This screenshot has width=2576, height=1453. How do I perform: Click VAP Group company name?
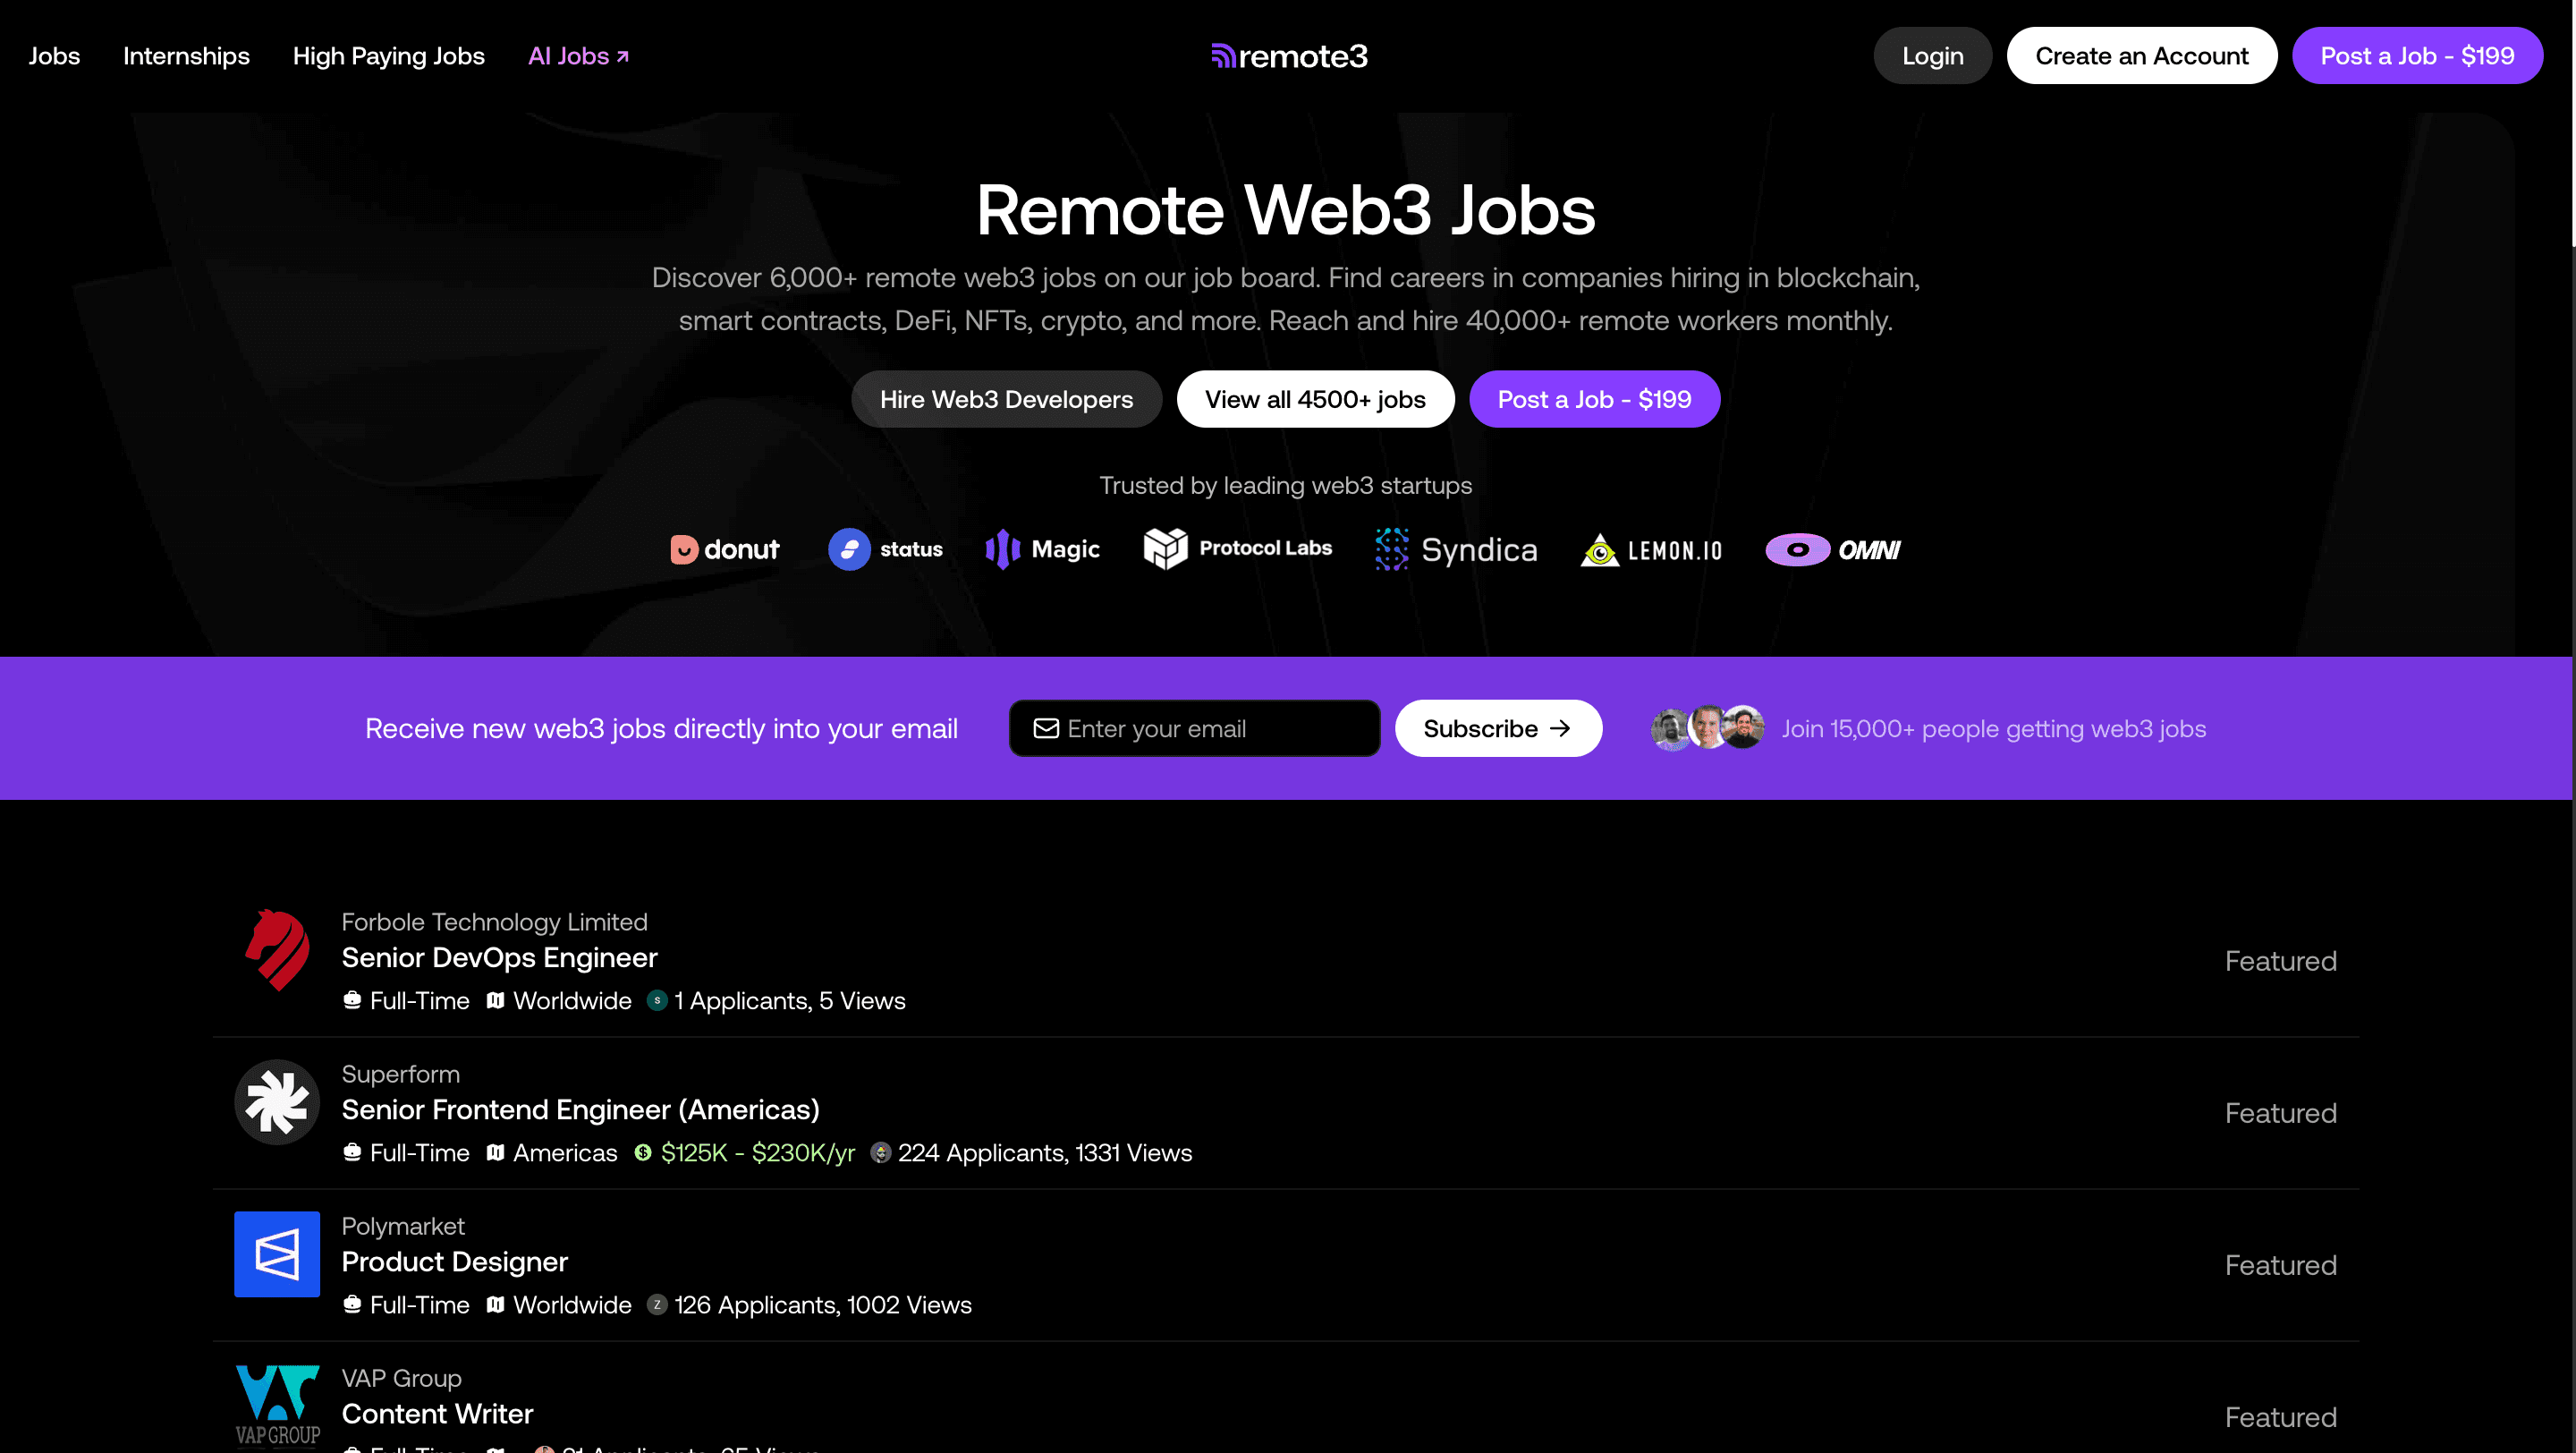tap(401, 1378)
